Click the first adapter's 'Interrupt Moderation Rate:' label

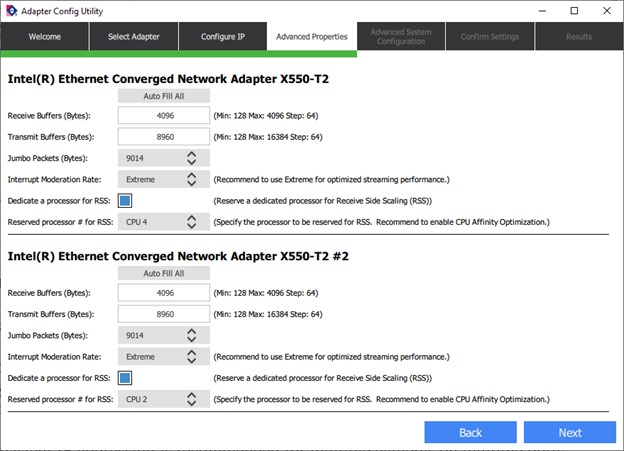pos(55,180)
